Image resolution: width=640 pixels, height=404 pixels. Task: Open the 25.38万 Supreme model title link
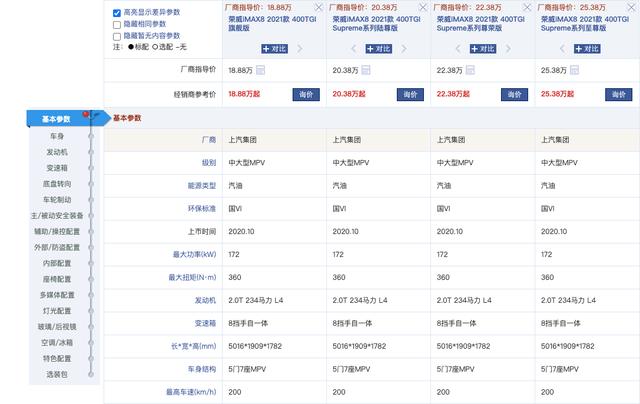[585, 23]
